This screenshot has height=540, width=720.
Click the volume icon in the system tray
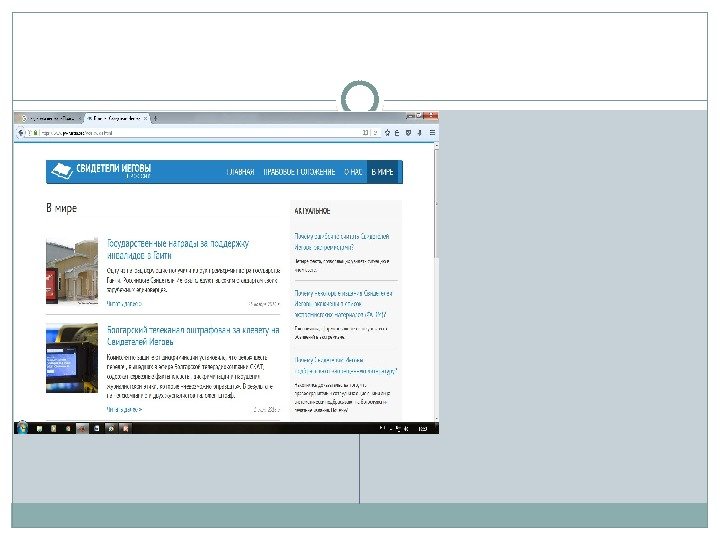point(406,428)
